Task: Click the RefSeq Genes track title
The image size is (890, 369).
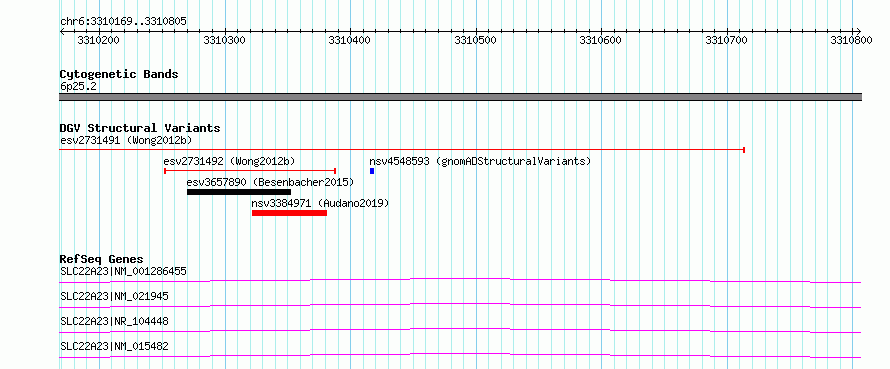Action: (102, 259)
